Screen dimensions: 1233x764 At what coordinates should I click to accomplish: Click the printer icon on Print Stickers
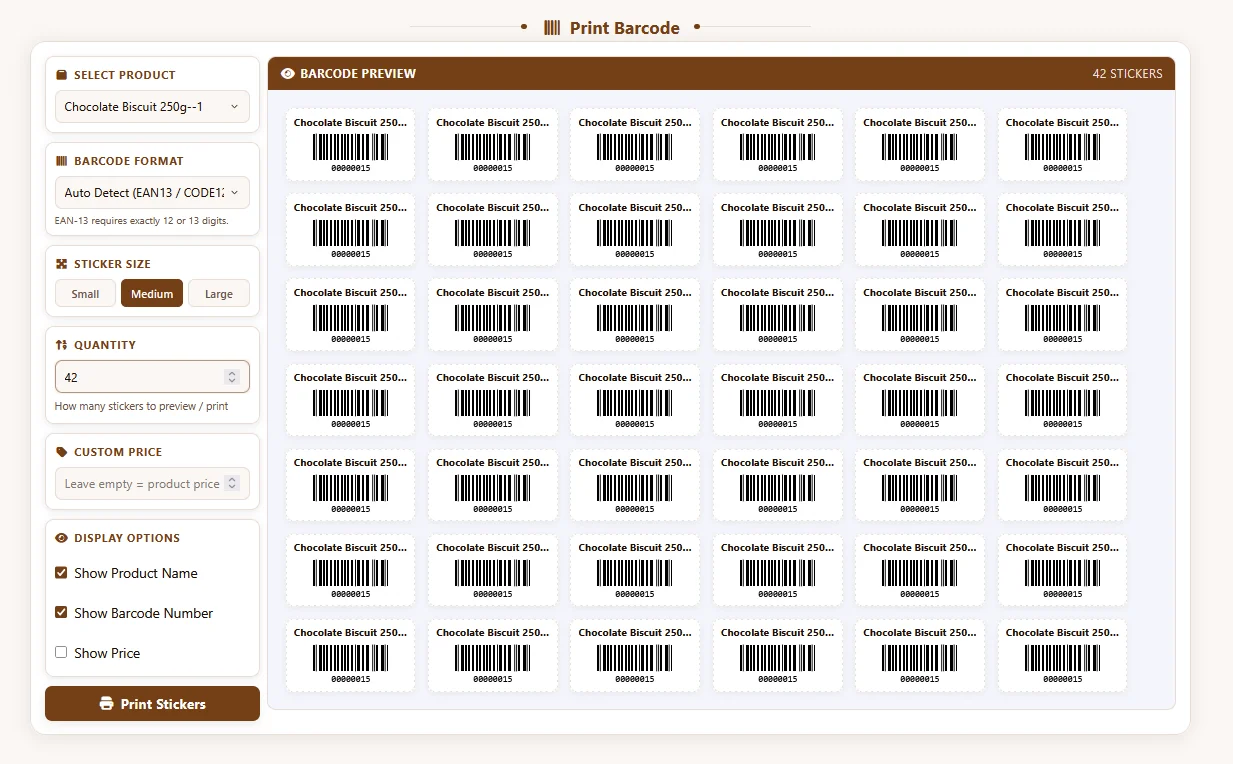(x=107, y=704)
